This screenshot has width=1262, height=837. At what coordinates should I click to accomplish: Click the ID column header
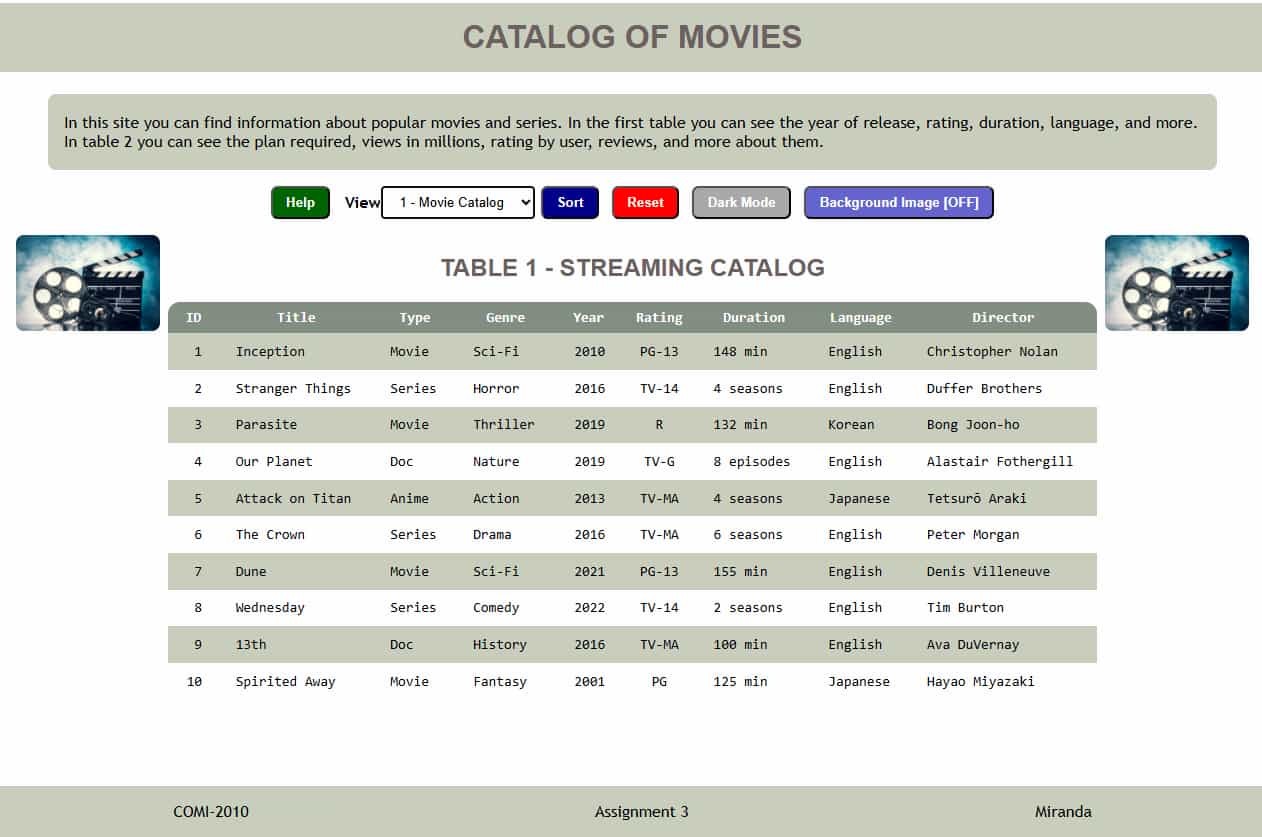click(194, 317)
